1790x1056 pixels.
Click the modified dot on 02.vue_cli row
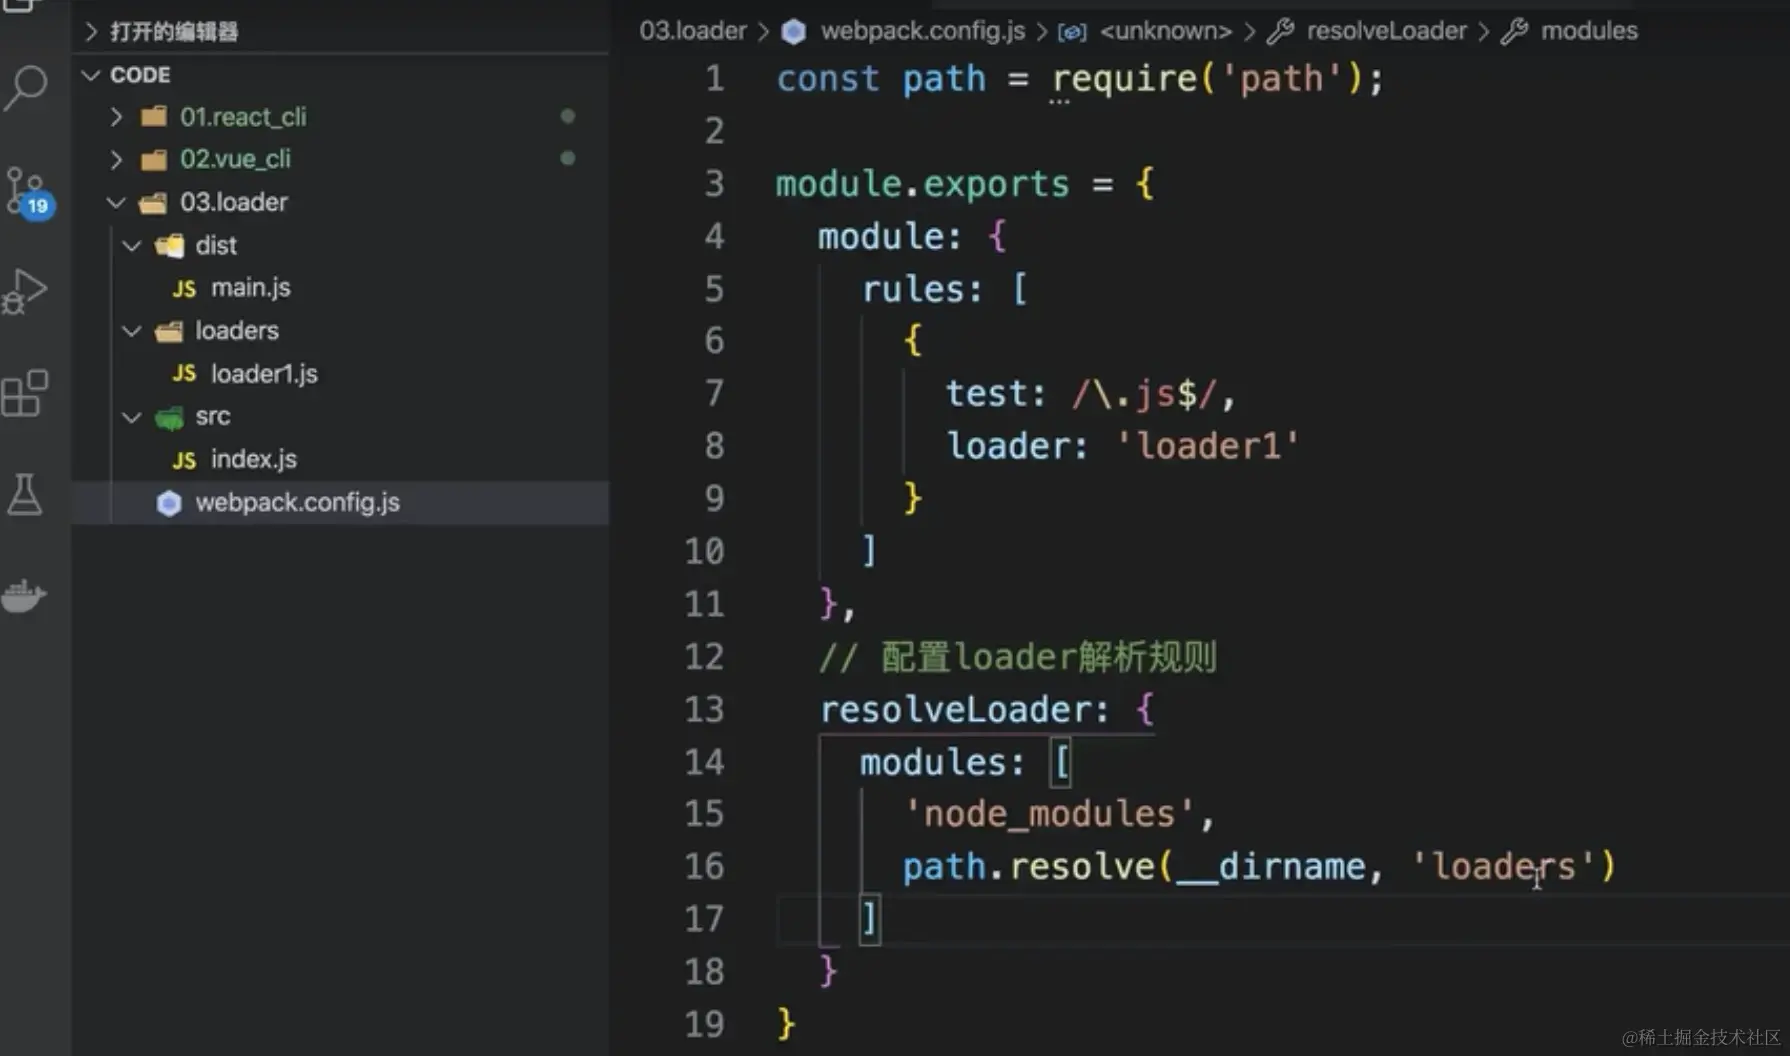point(568,158)
